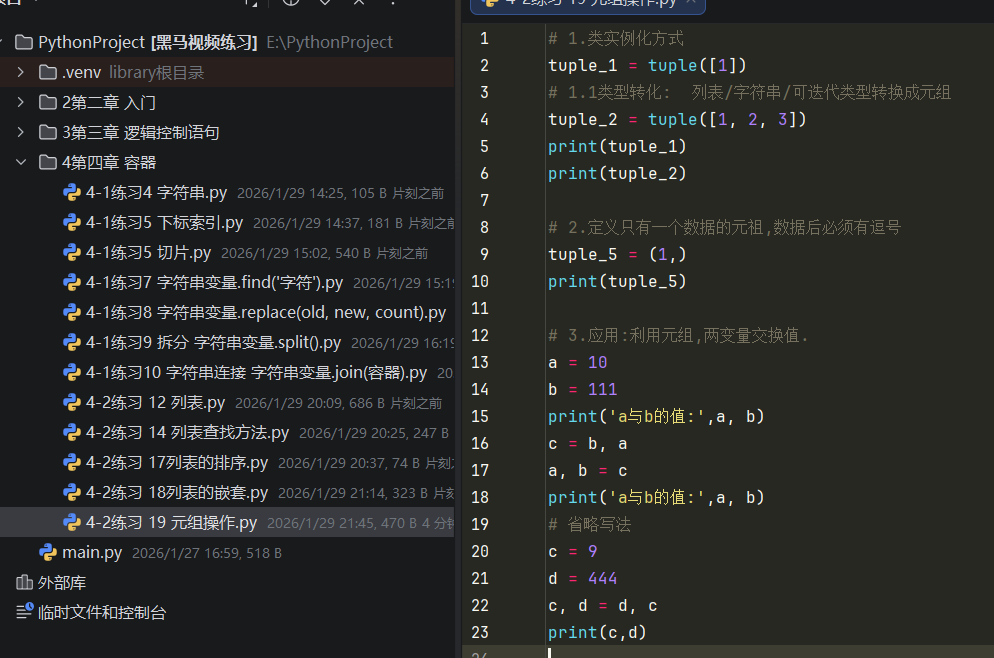The width and height of the screenshot is (994, 658).
Task: Open file 4-1练习9 拆分 字符串变量.split().py
Action: click(214, 342)
